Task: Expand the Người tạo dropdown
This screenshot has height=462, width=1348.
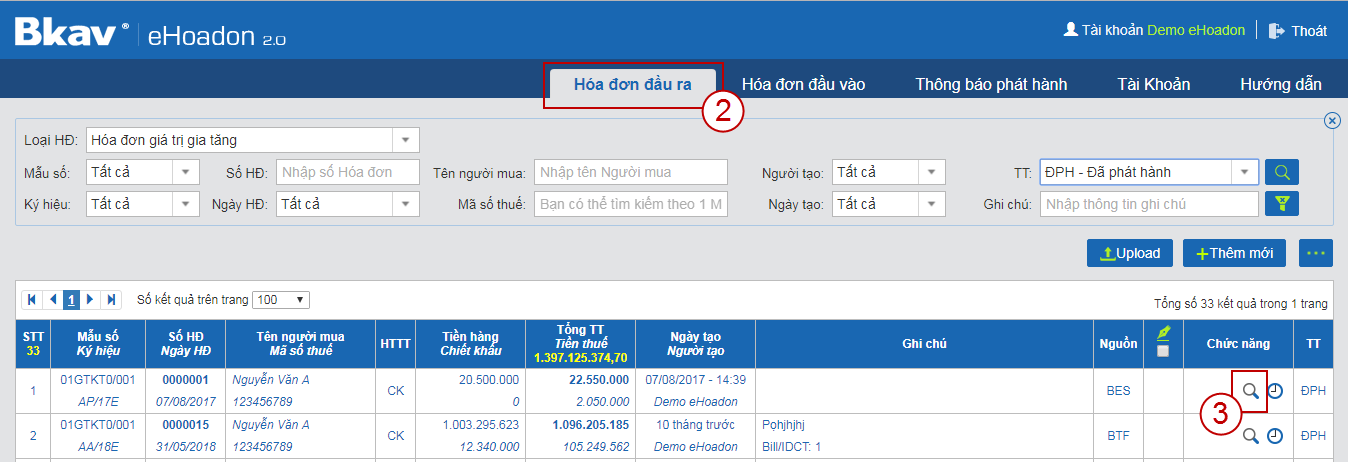Action: click(931, 172)
